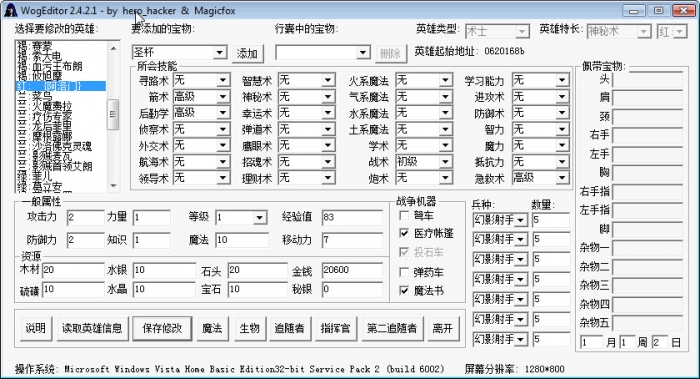
Task: Open the 箭术 skill level dropdown
Action: (223, 97)
